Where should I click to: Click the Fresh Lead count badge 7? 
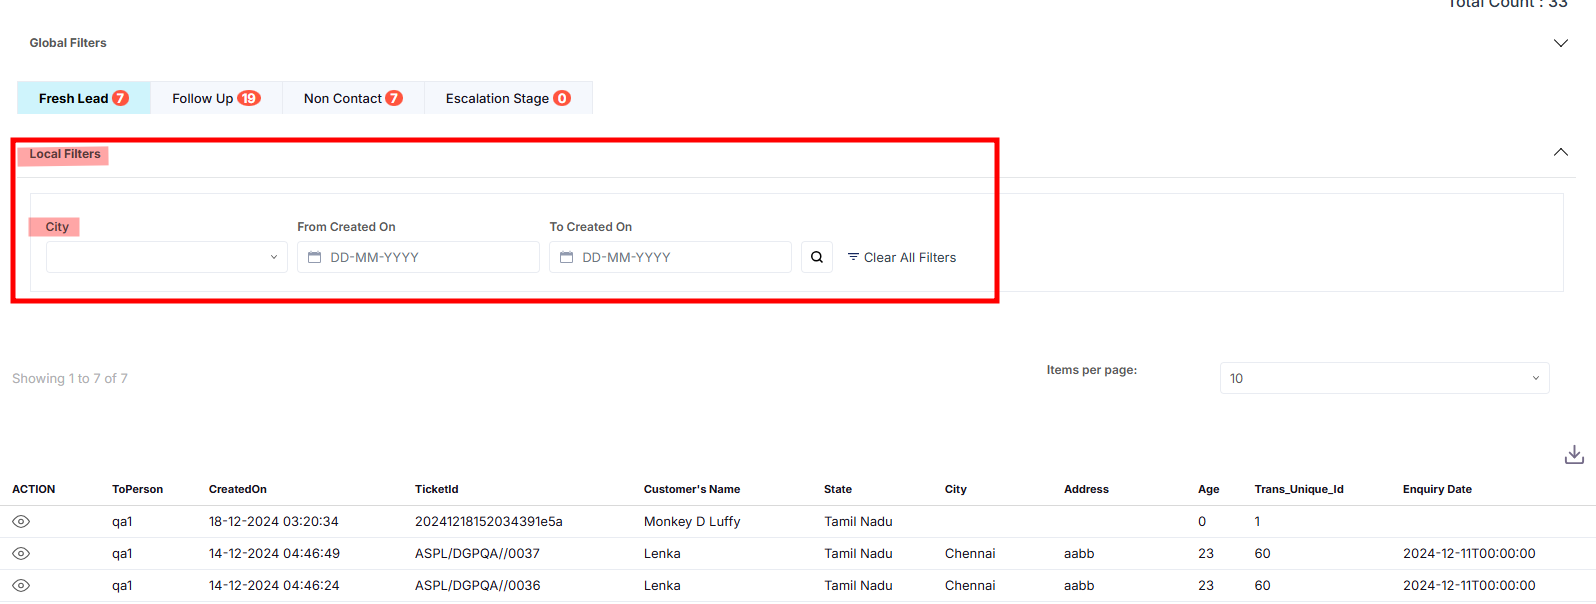coord(120,98)
